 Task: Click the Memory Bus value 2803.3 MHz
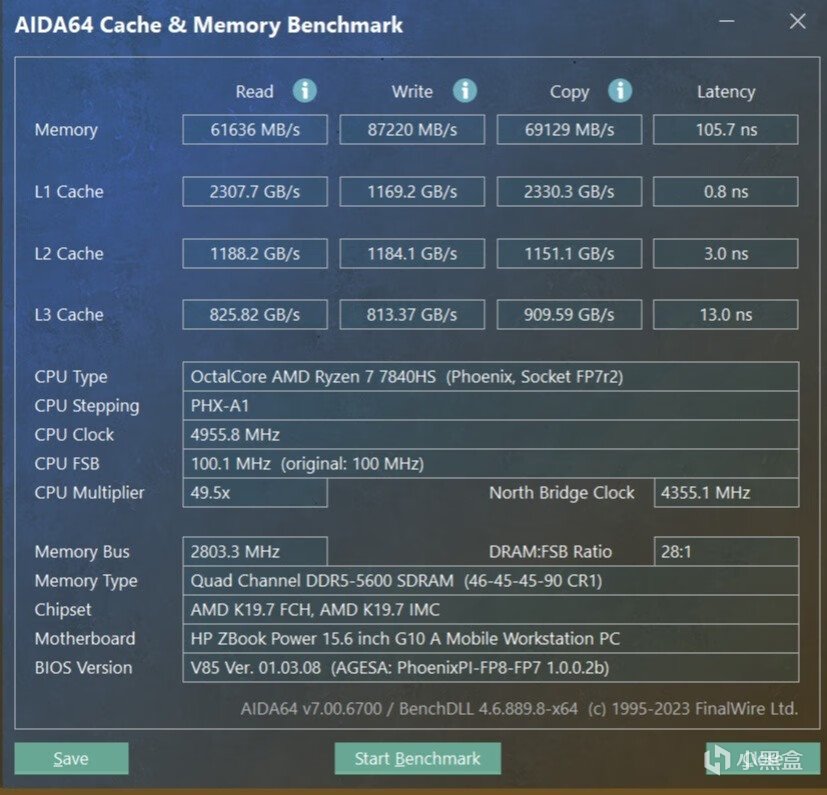(x=255, y=552)
